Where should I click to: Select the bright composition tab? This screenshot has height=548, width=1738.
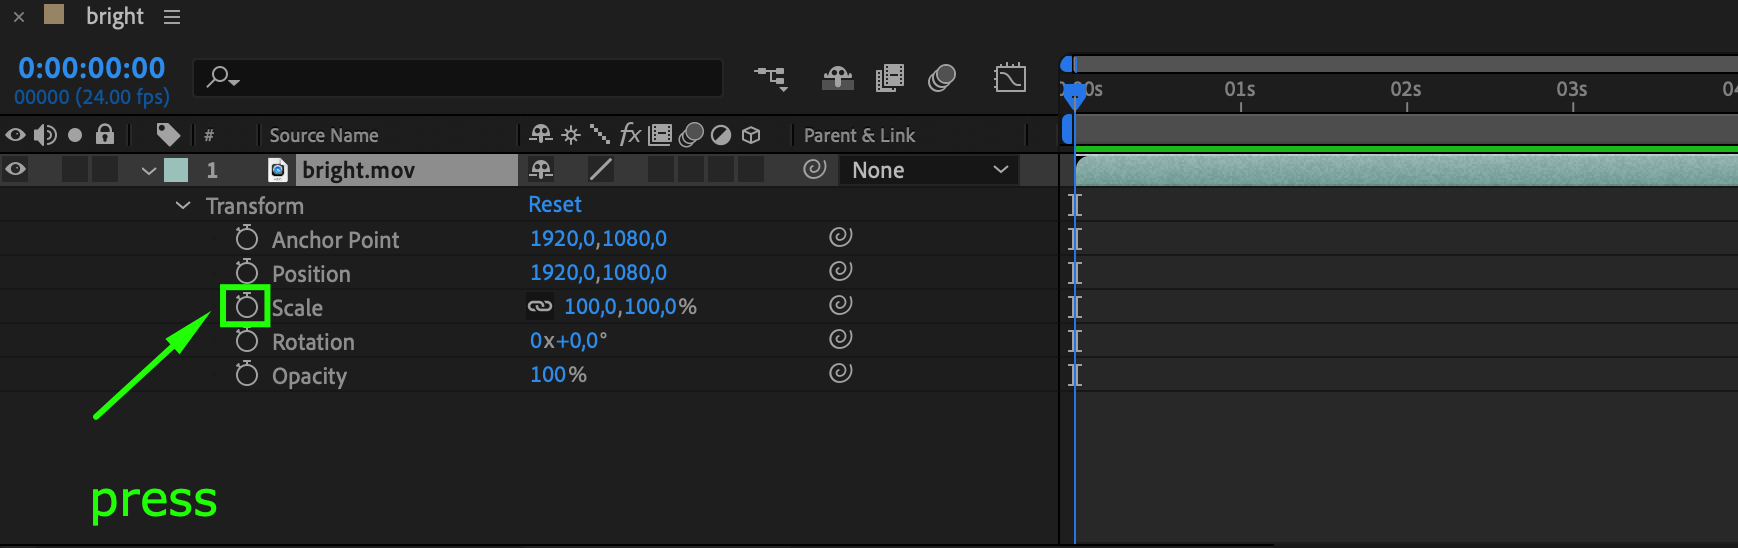pos(114,17)
